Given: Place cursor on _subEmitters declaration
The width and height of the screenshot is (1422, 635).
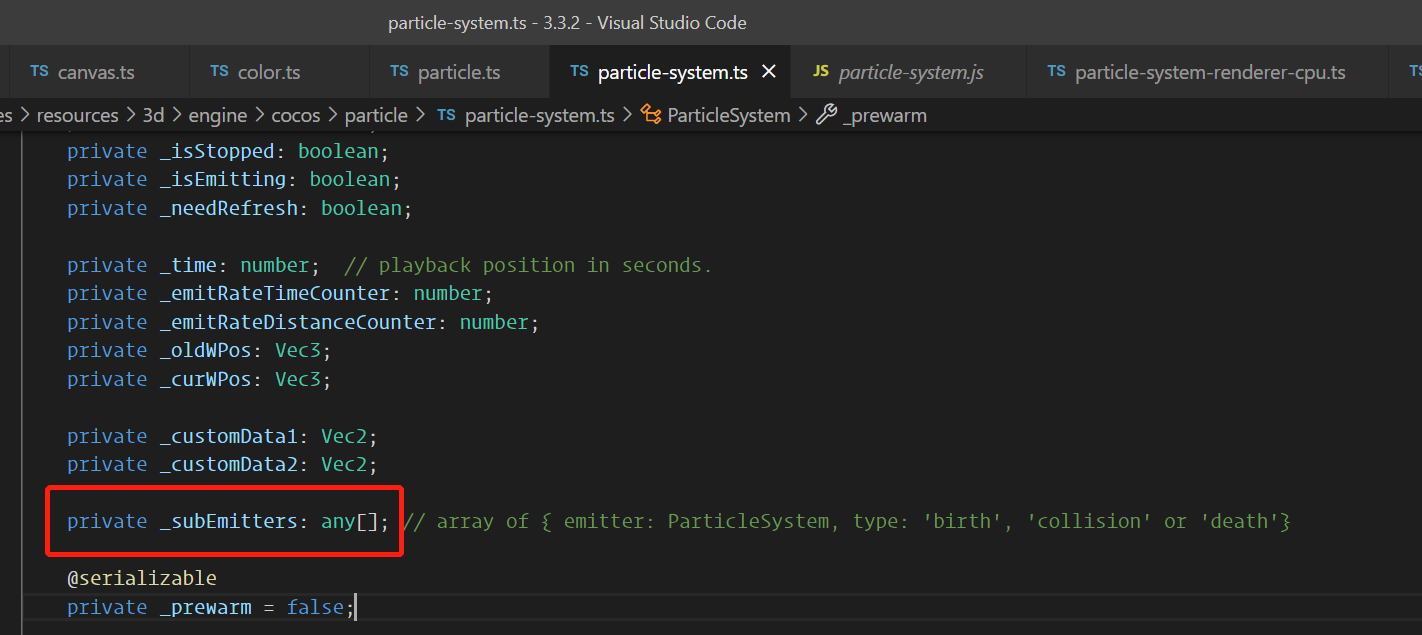Looking at the screenshot, I should (x=232, y=522).
